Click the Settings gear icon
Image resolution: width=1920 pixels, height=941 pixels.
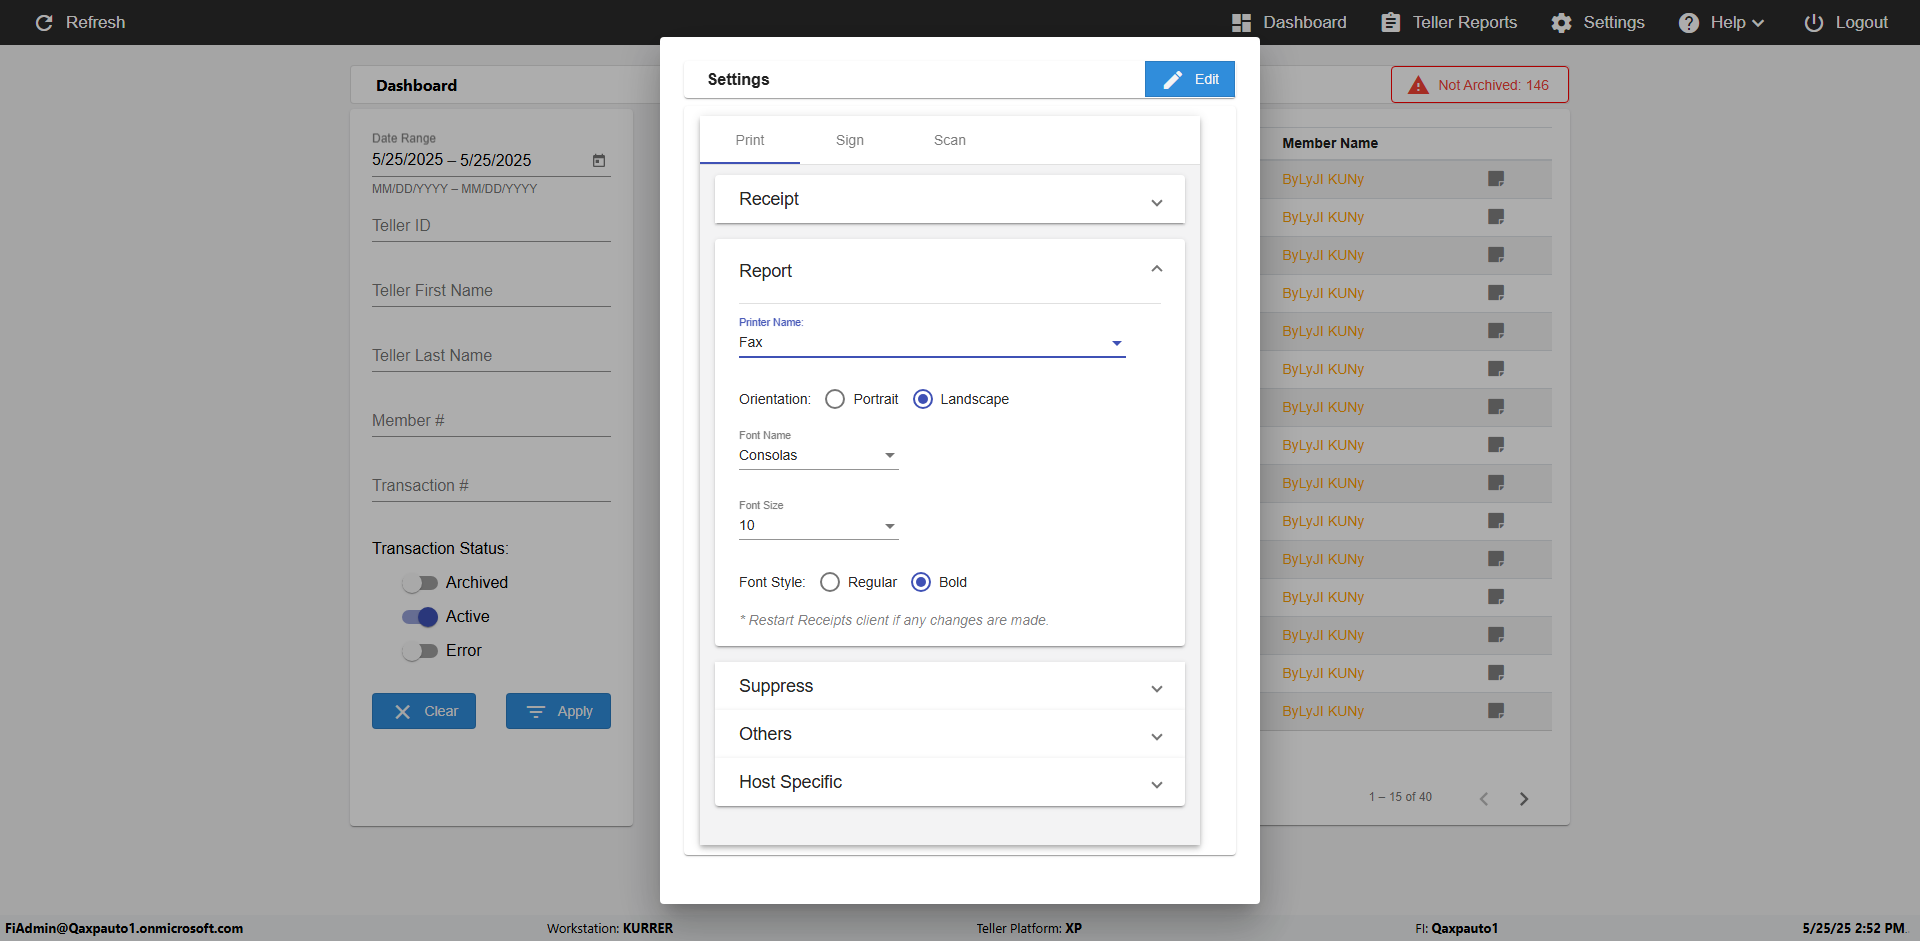pyautogui.click(x=1561, y=22)
